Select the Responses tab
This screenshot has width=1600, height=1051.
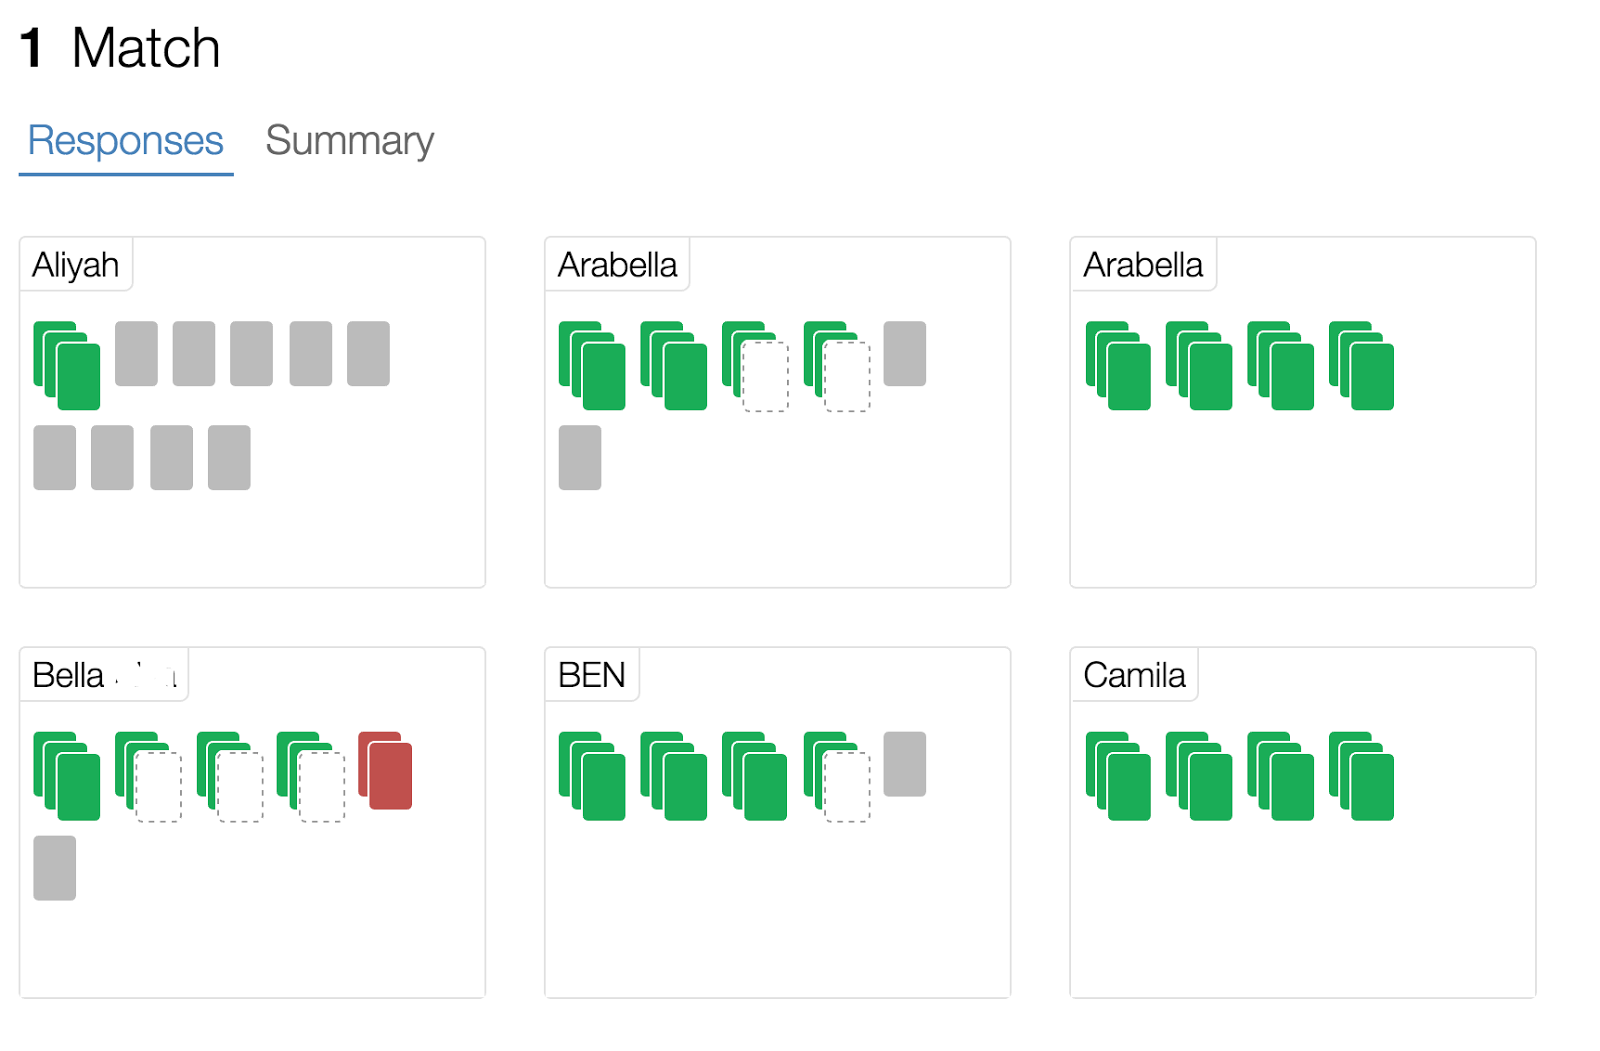coord(125,141)
